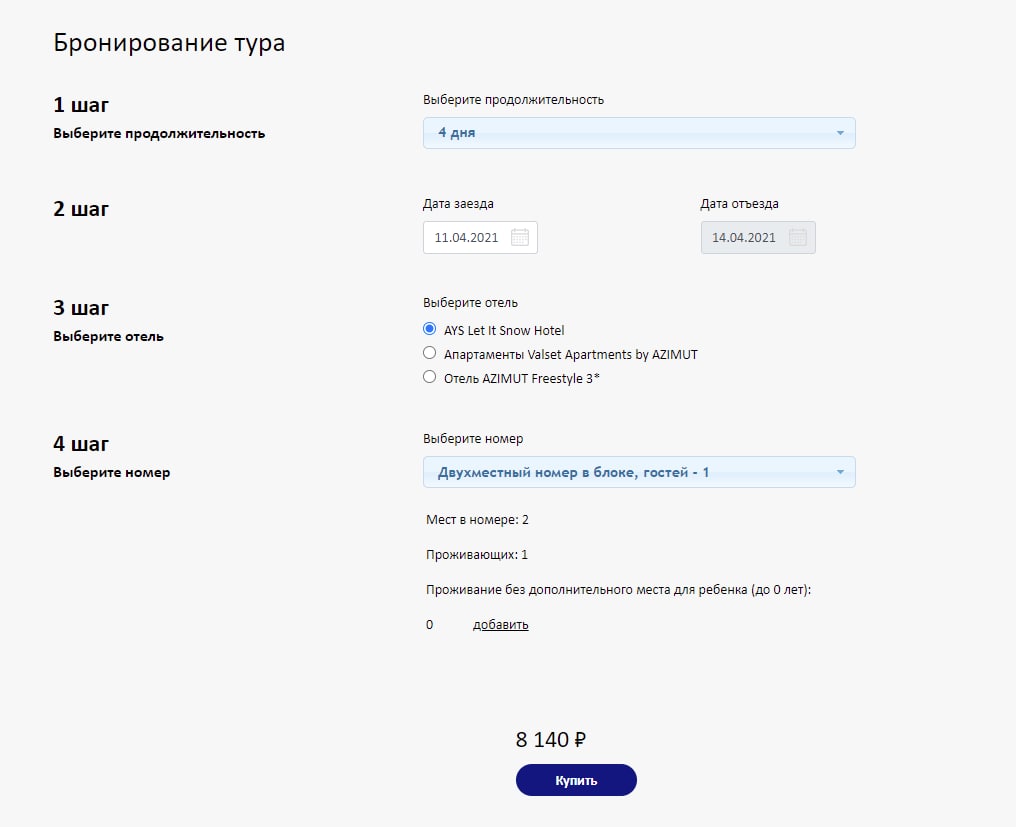Open the calendar icon for check-in date
Image resolution: width=1016 pixels, height=827 pixels.
pos(520,237)
